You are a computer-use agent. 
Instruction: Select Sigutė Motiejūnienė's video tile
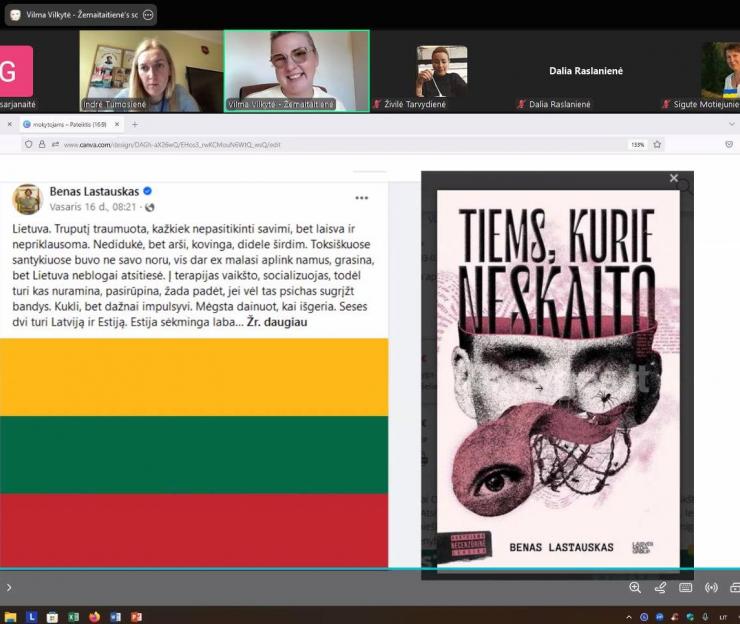tap(699, 71)
